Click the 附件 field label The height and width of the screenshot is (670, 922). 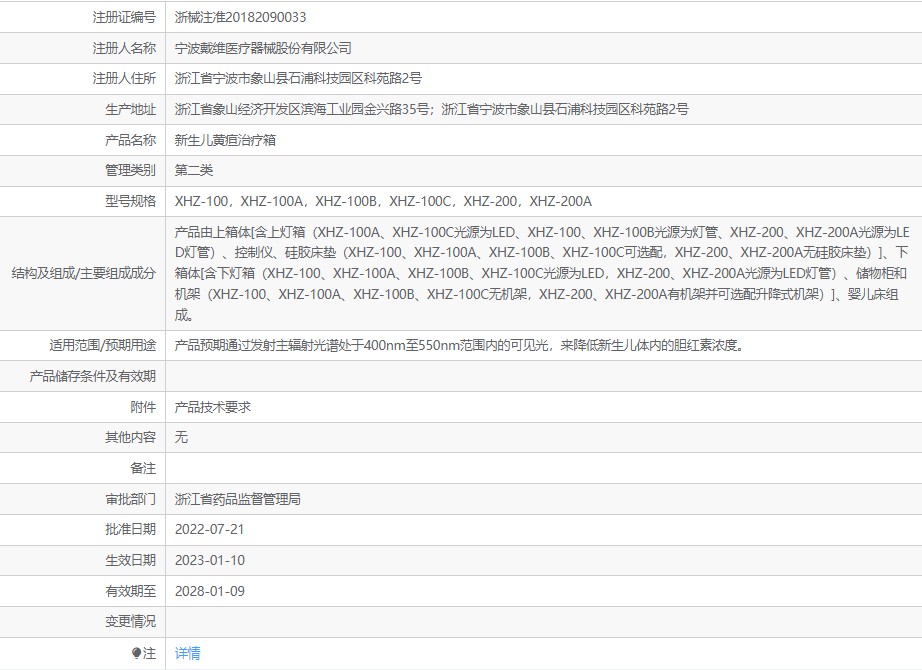tap(143, 407)
